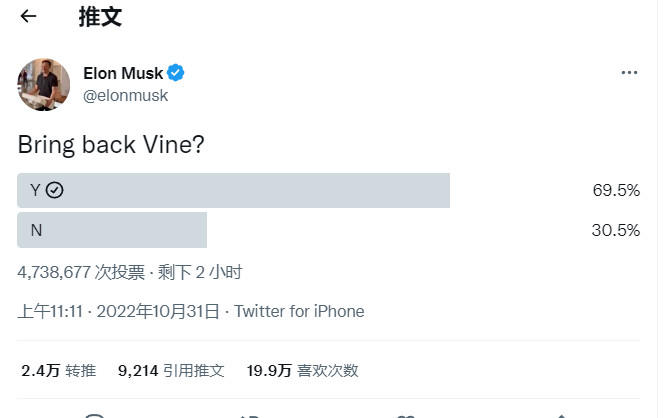Open the 上午11:11 2022年10月31日 timestamp link
Screen dimensions: 663x418
point(119,311)
